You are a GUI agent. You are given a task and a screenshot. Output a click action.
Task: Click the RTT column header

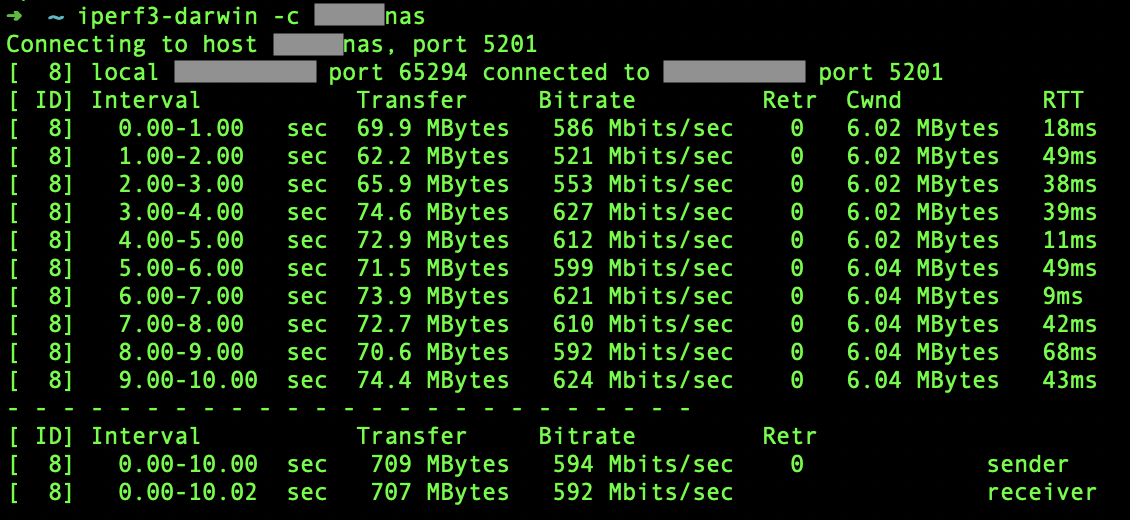[1063, 100]
